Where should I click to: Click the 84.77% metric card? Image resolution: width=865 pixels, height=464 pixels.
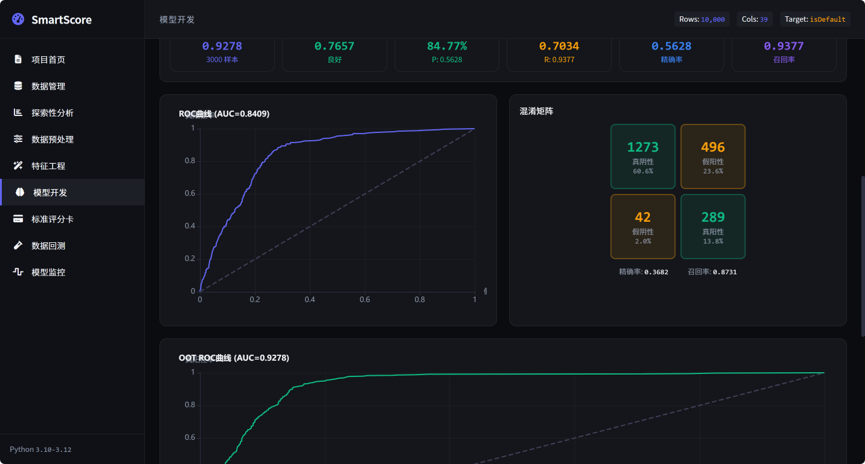[x=447, y=55]
